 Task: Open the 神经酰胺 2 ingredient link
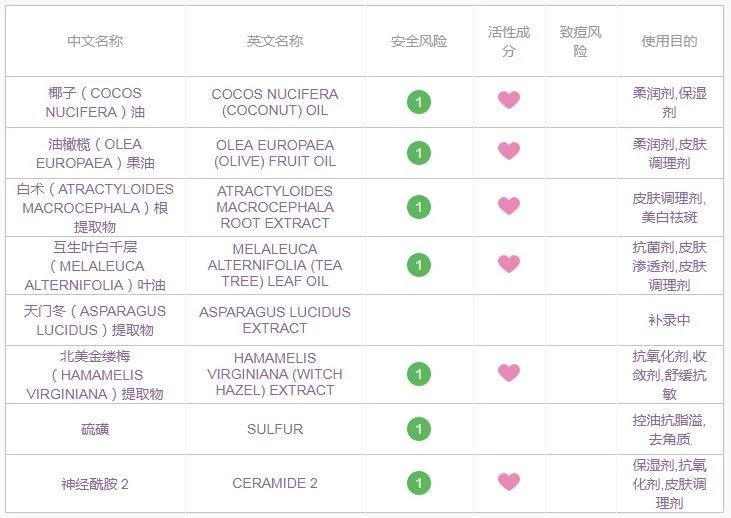coord(95,484)
